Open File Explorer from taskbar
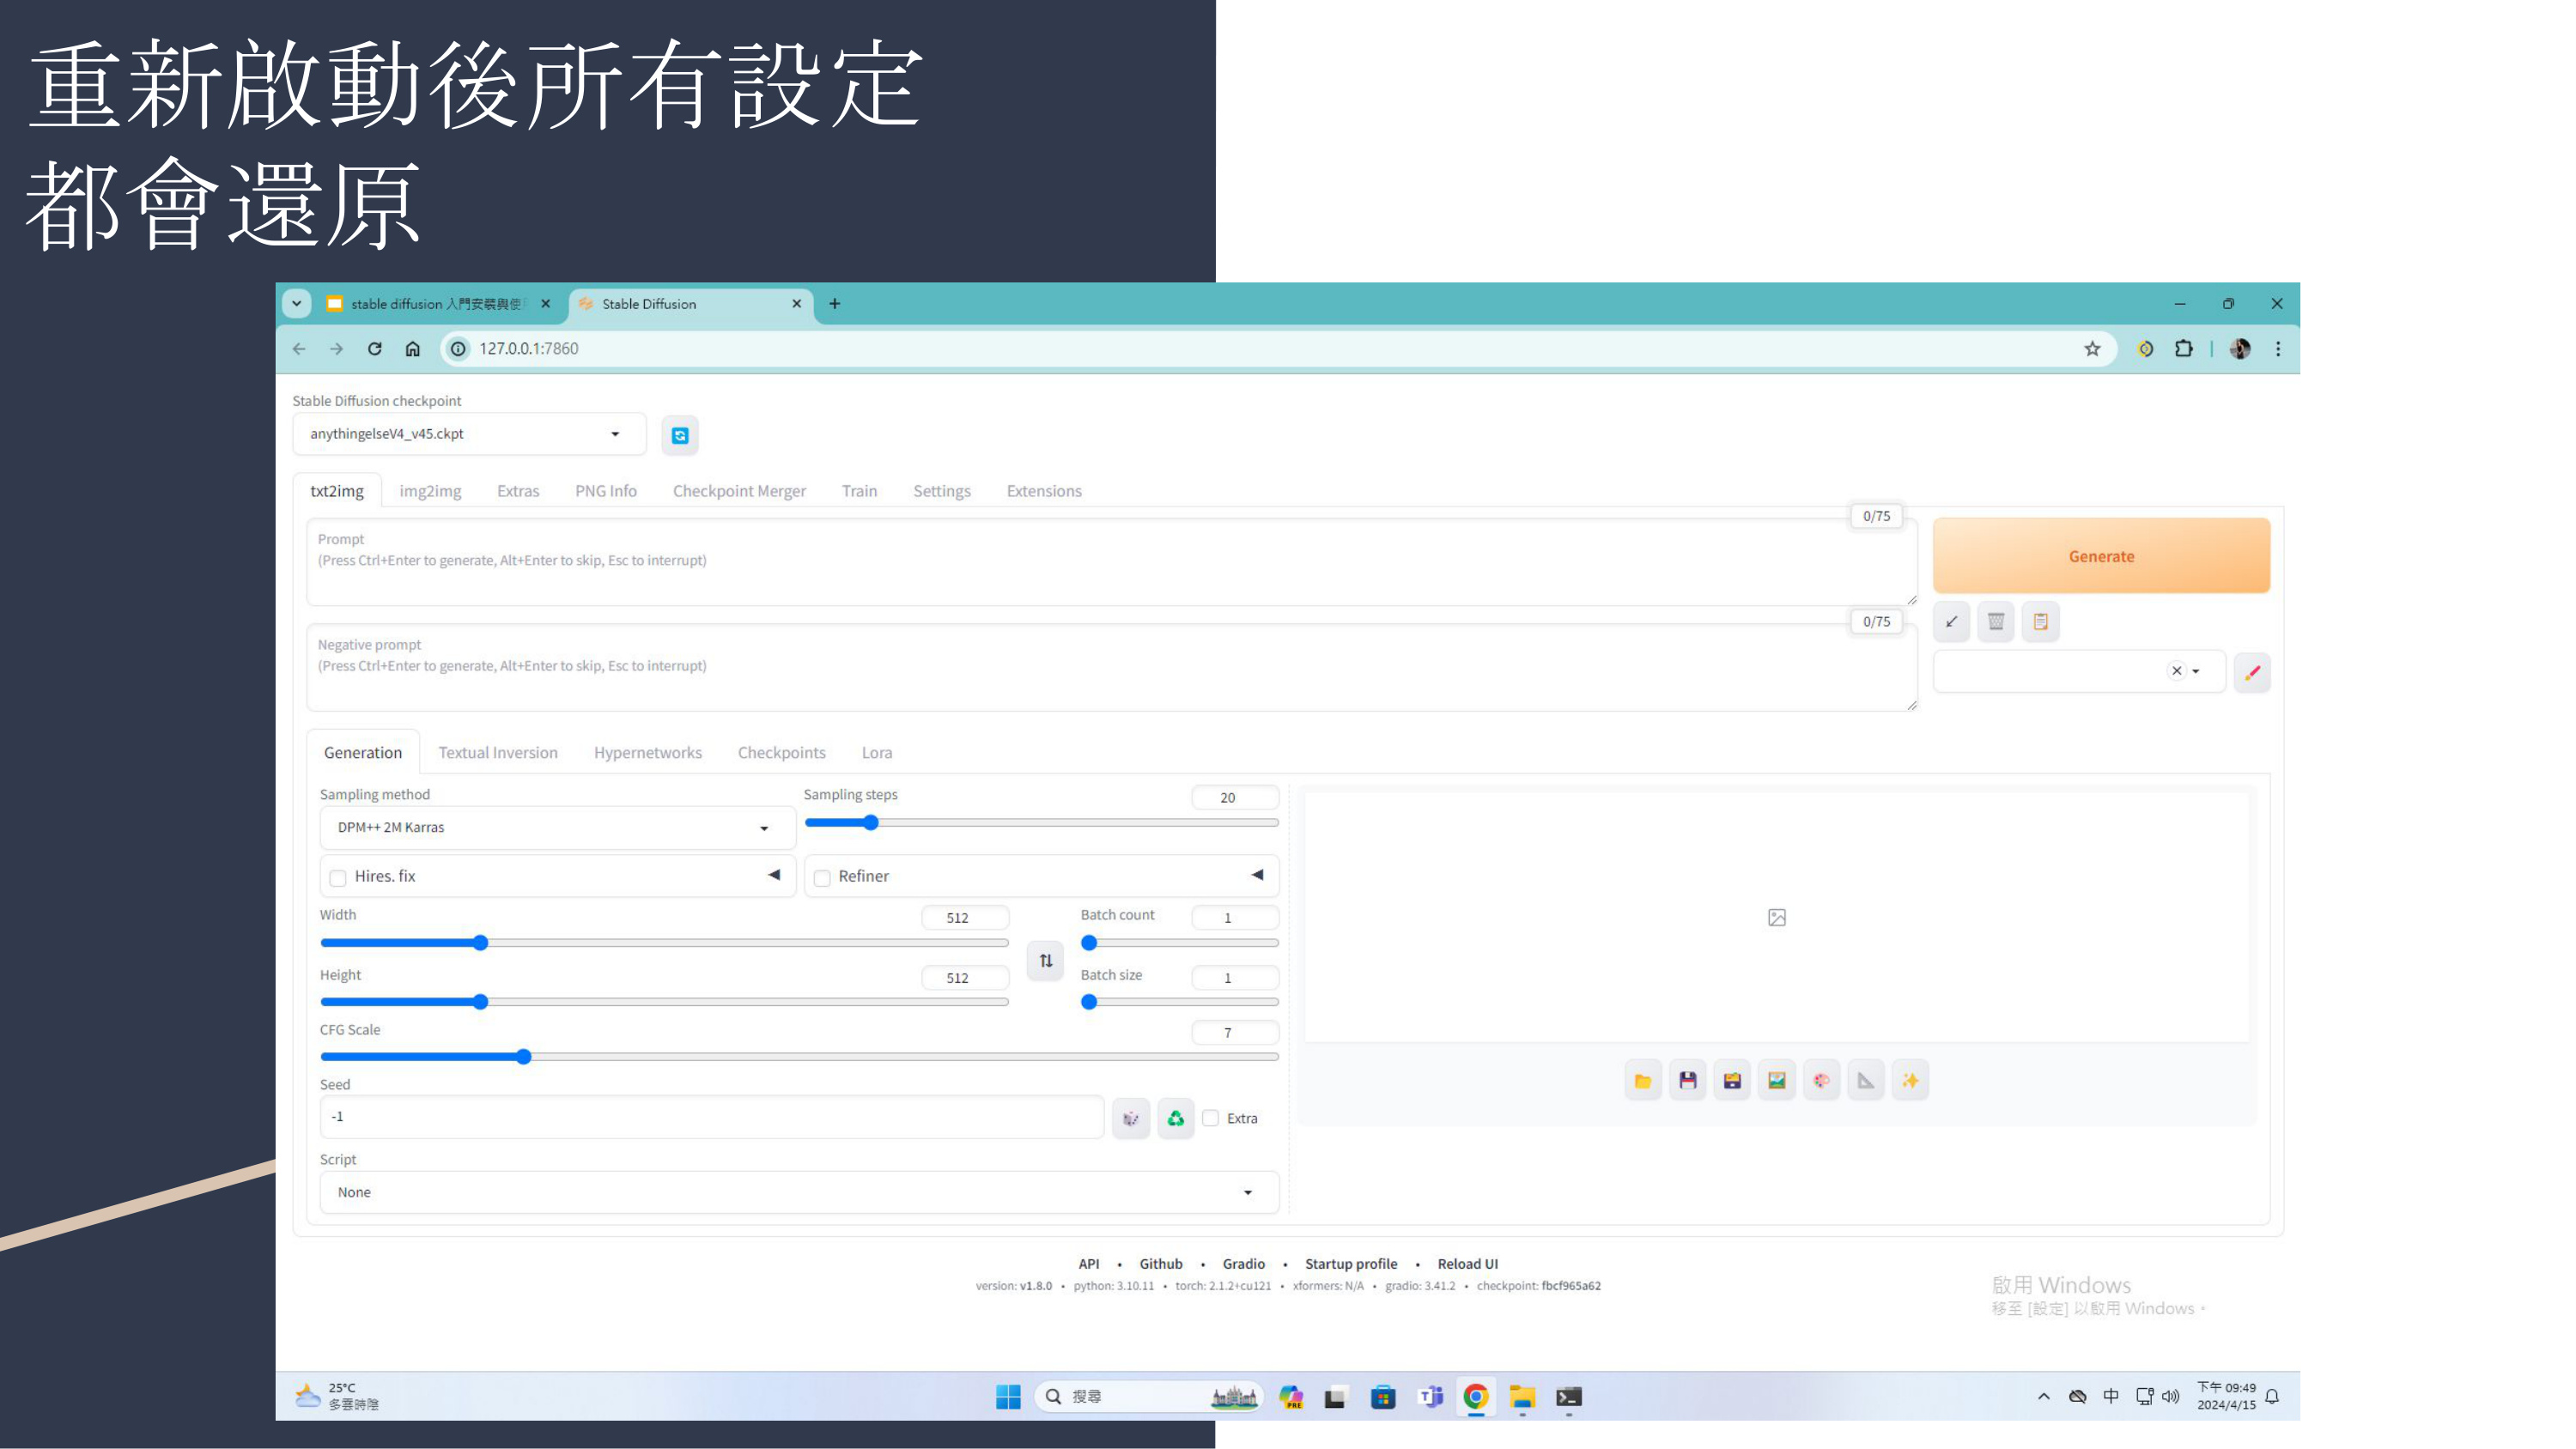The height and width of the screenshot is (1449, 2576). tap(1522, 1396)
